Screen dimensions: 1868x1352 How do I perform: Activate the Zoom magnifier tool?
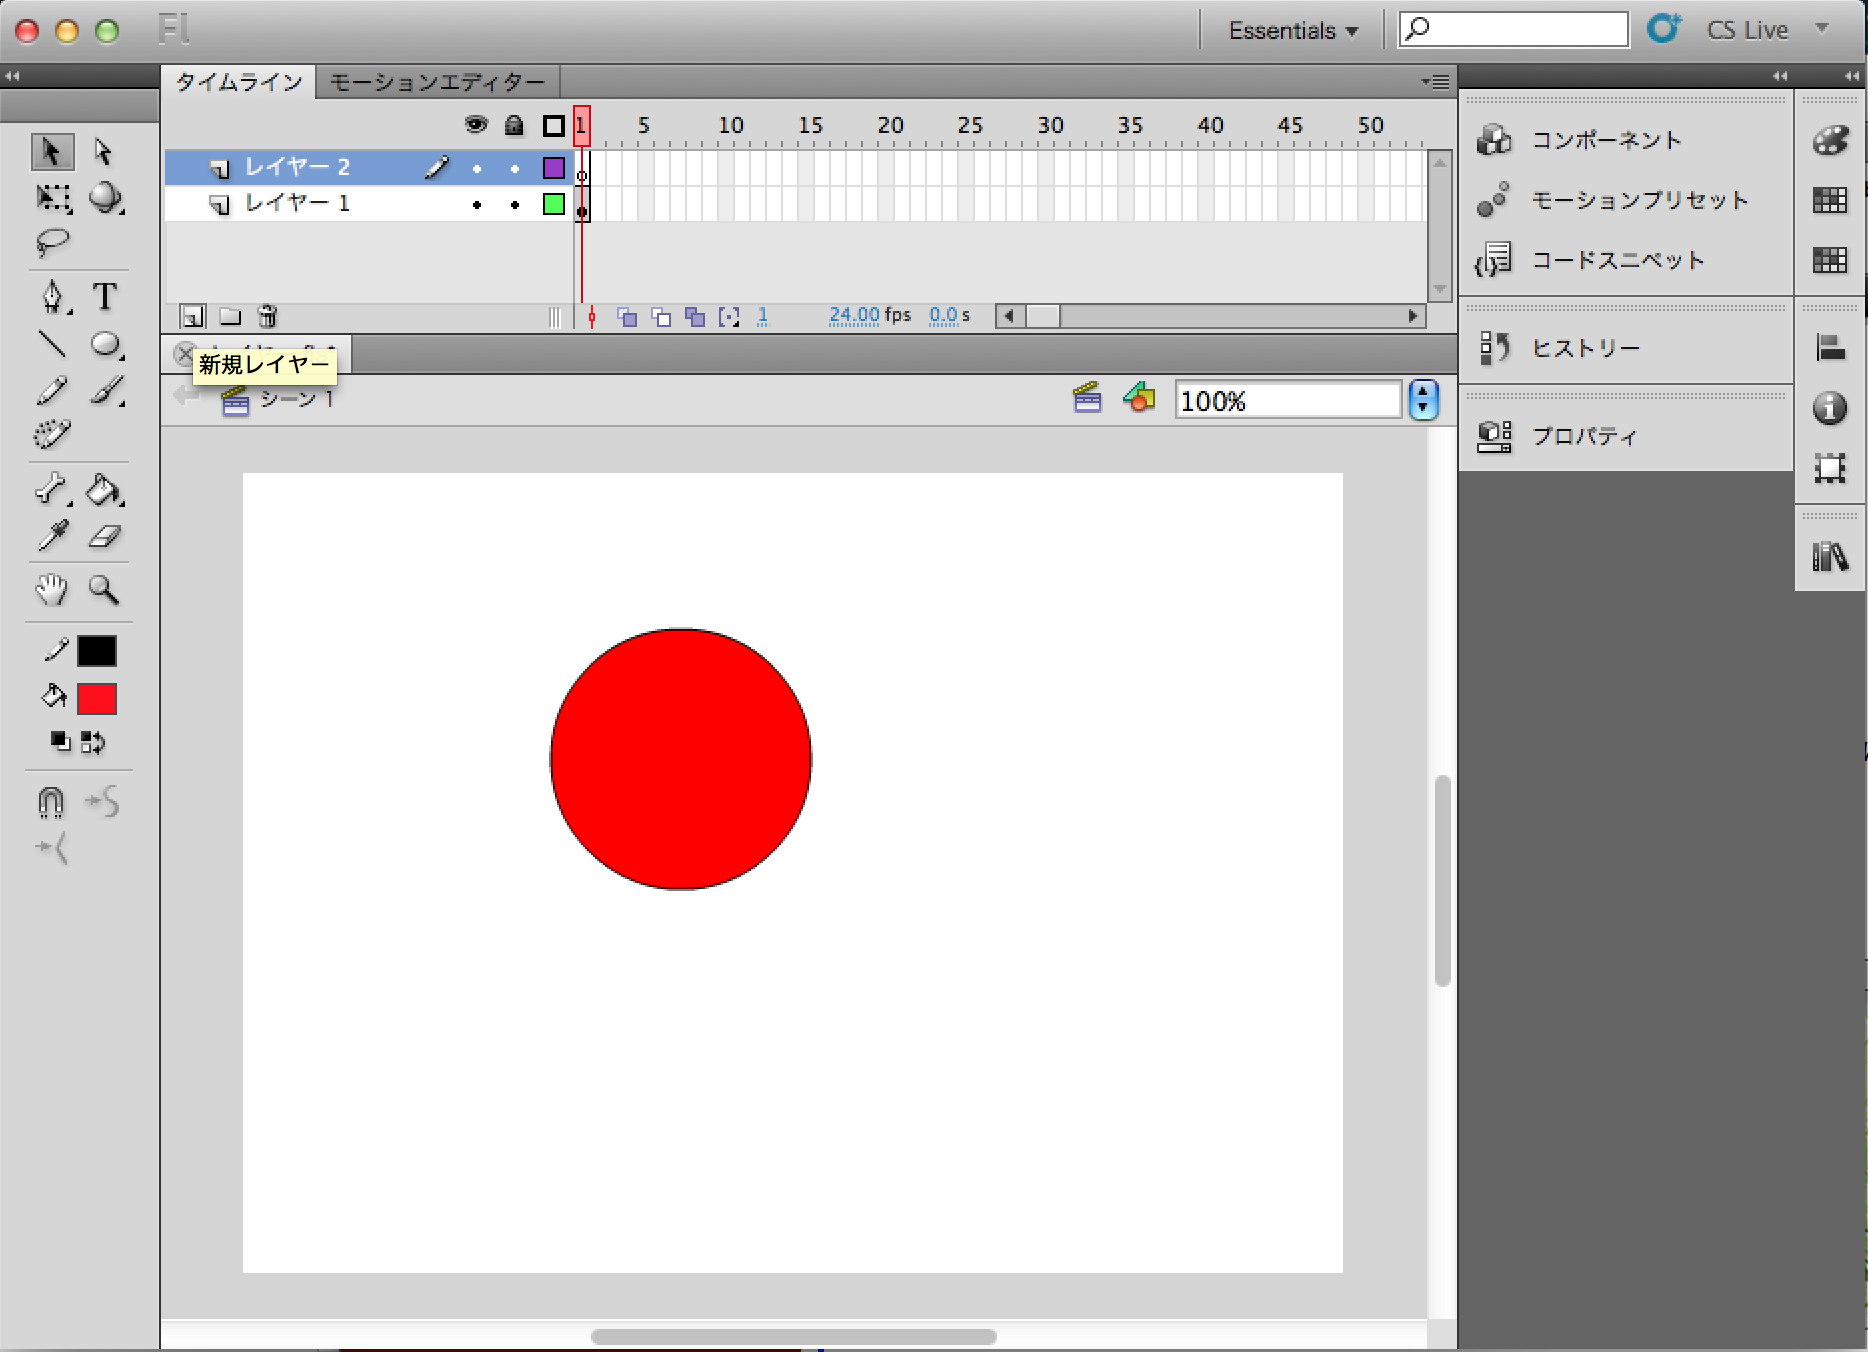pos(104,590)
